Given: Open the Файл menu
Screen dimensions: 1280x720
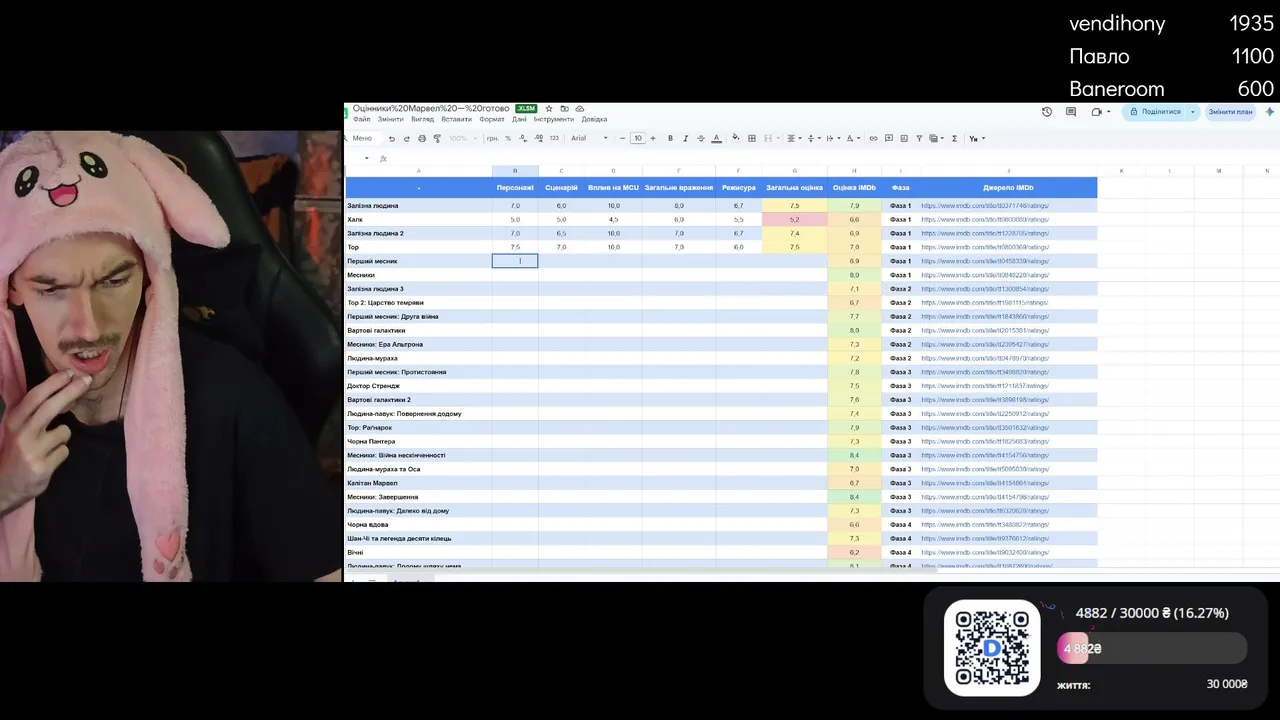Looking at the screenshot, I should pyautogui.click(x=362, y=119).
